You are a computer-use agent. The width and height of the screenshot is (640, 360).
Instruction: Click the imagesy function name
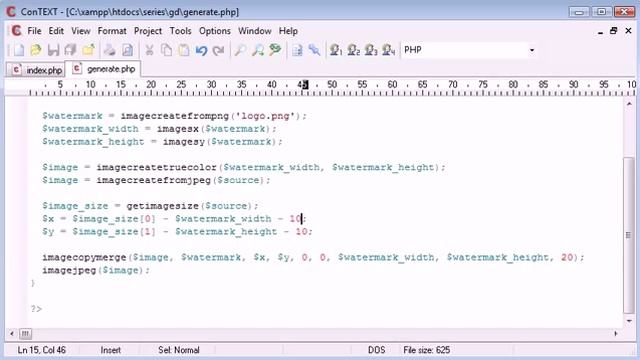click(x=184, y=142)
